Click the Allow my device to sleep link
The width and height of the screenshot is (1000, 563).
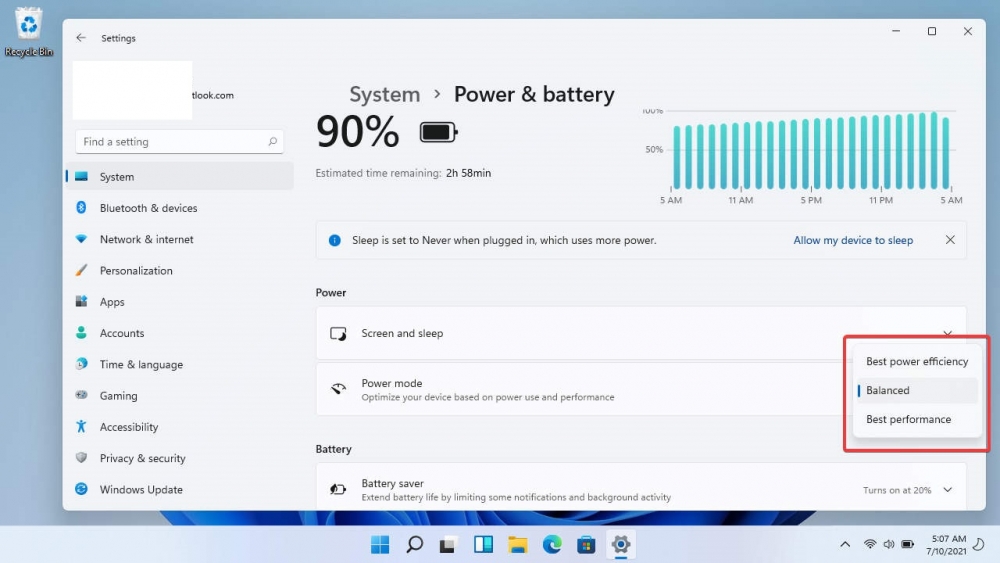(x=852, y=240)
